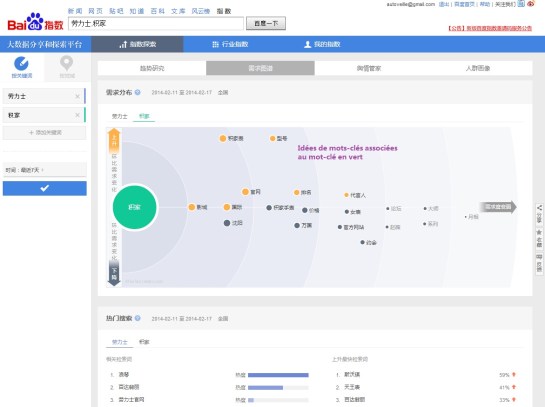Click the 百度首页 link at top right

tap(465, 4)
